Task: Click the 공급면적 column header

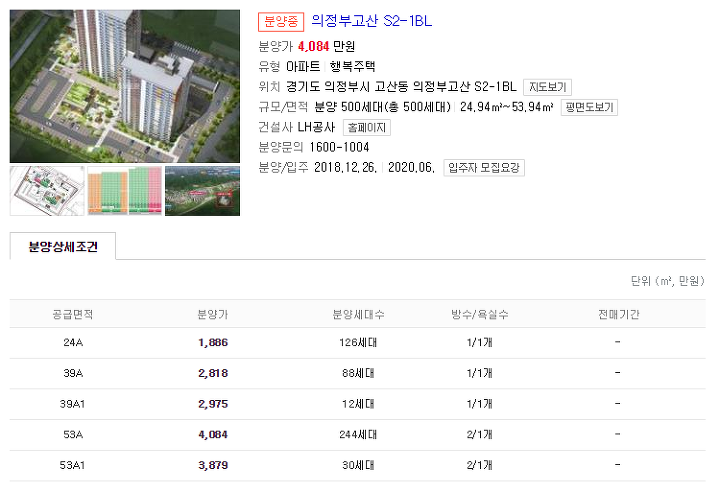Action: pyautogui.click(x=73, y=314)
